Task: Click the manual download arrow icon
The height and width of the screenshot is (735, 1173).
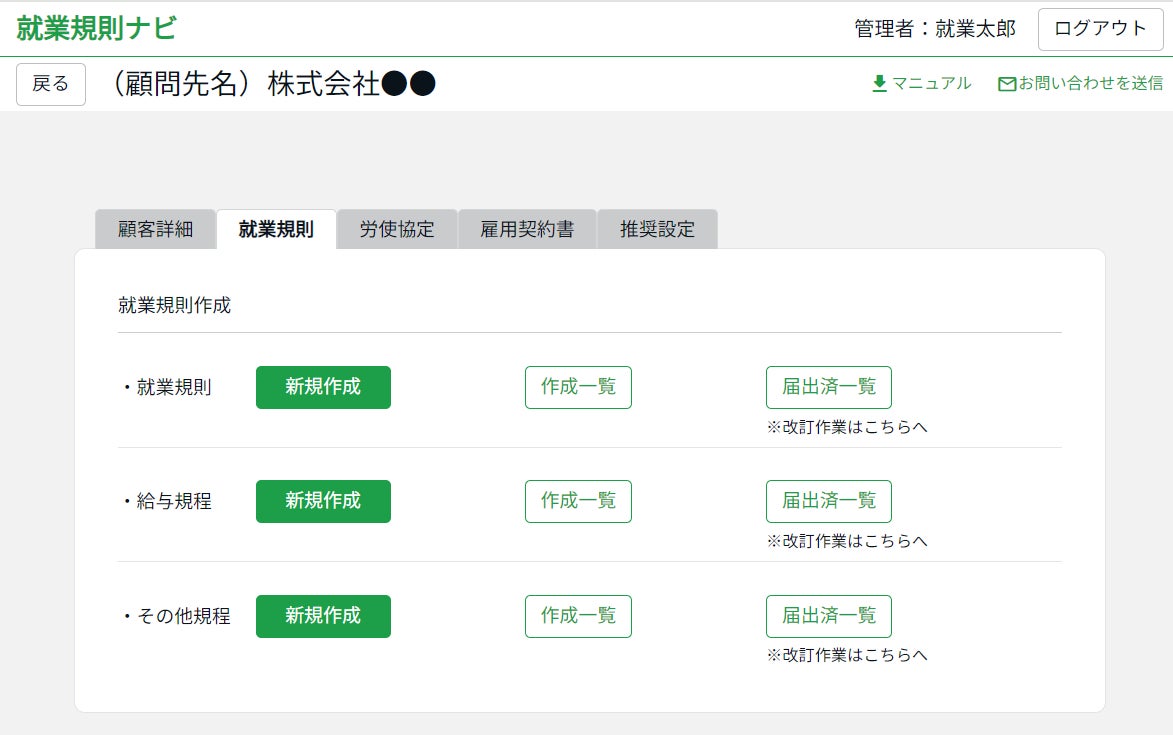Action: [880, 84]
